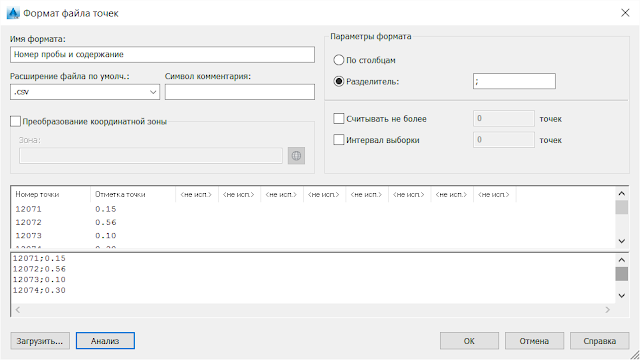Click the dialog resize grip corner

[635, 355]
